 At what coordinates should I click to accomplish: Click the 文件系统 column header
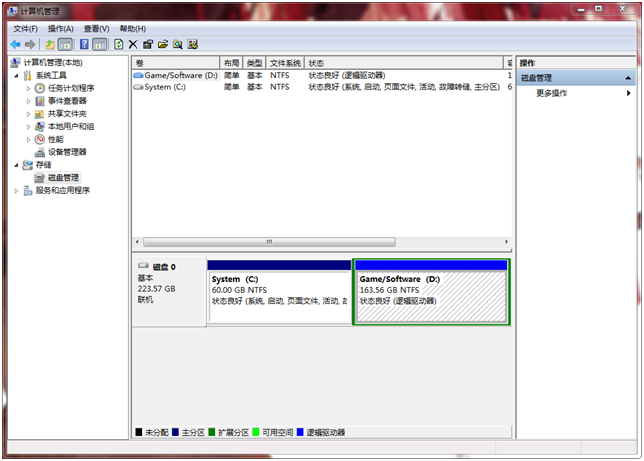[x=285, y=63]
